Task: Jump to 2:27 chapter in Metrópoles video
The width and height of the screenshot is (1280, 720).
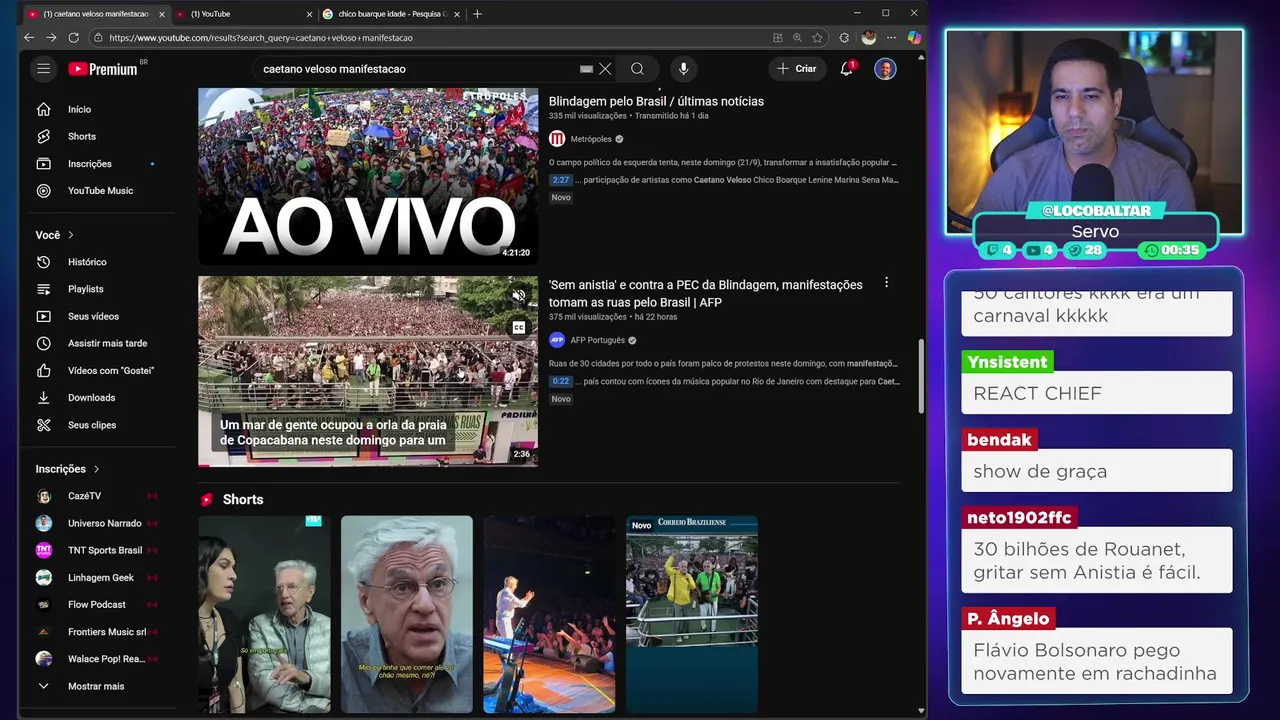Action: (x=561, y=180)
